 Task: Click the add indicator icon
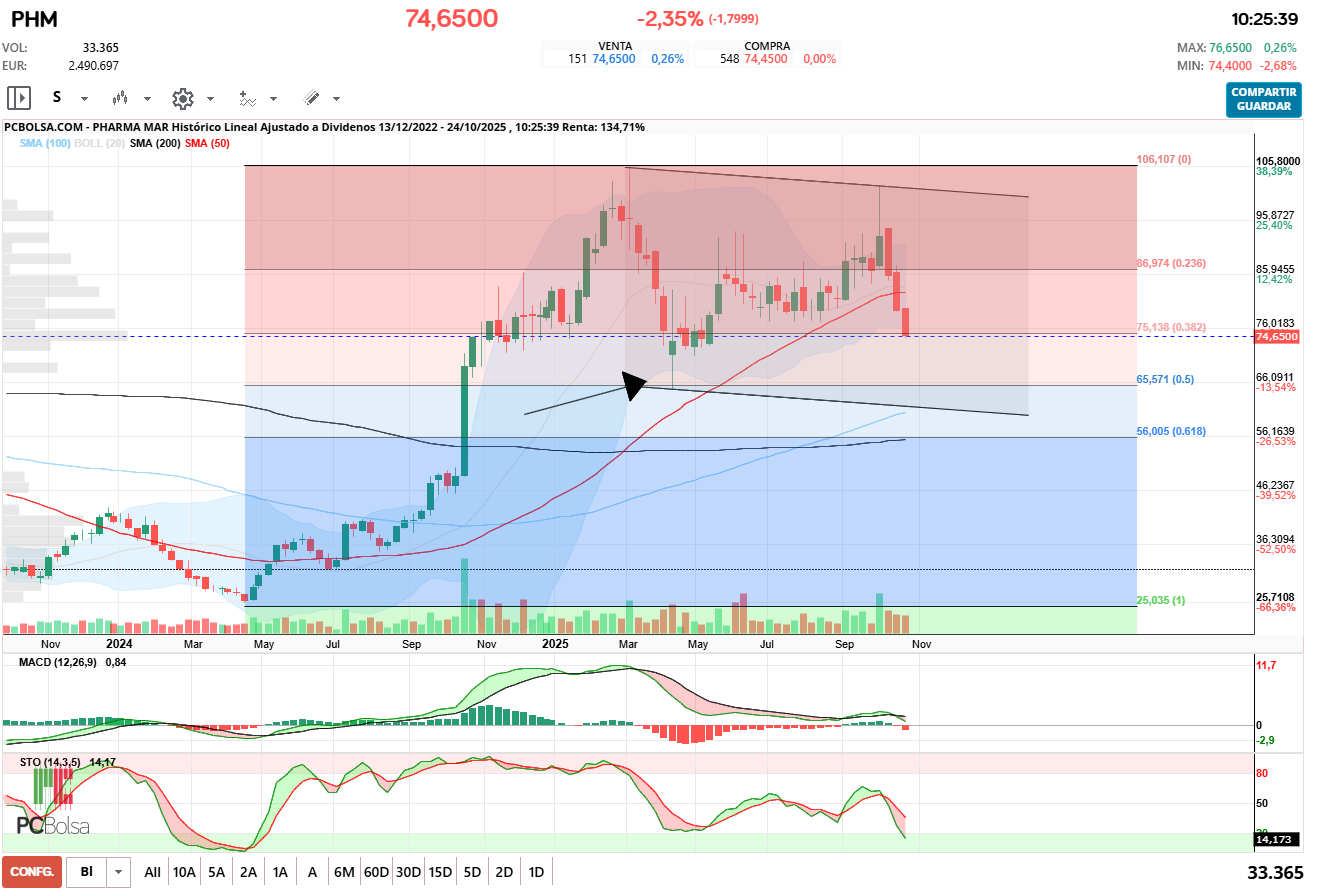point(247,98)
